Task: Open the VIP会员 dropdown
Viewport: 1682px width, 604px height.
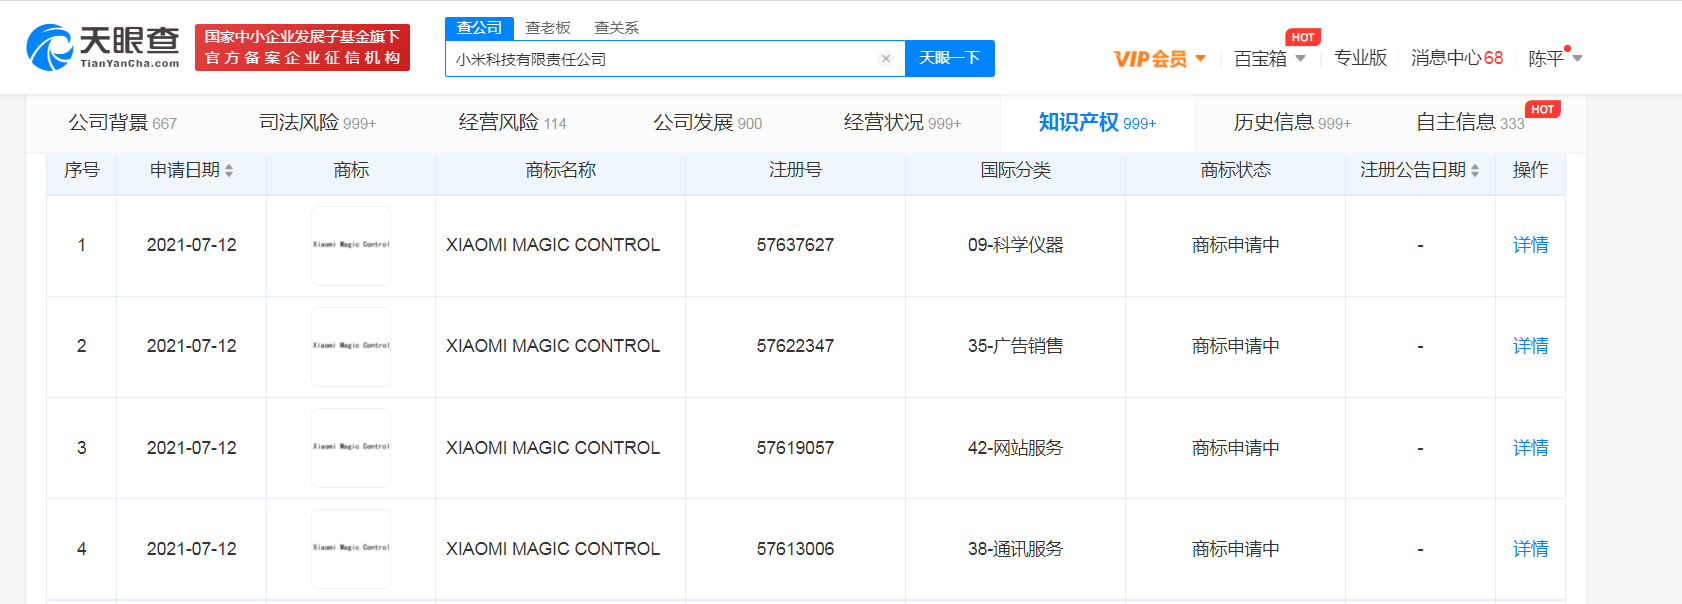Action: tap(1159, 59)
